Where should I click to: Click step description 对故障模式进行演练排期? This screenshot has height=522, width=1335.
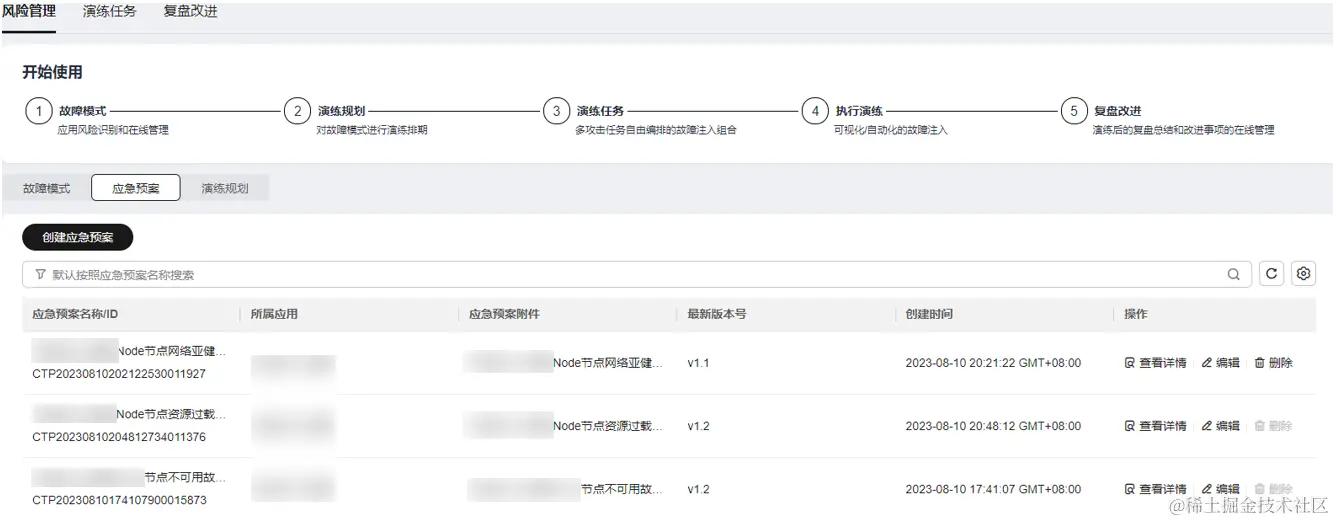(372, 130)
